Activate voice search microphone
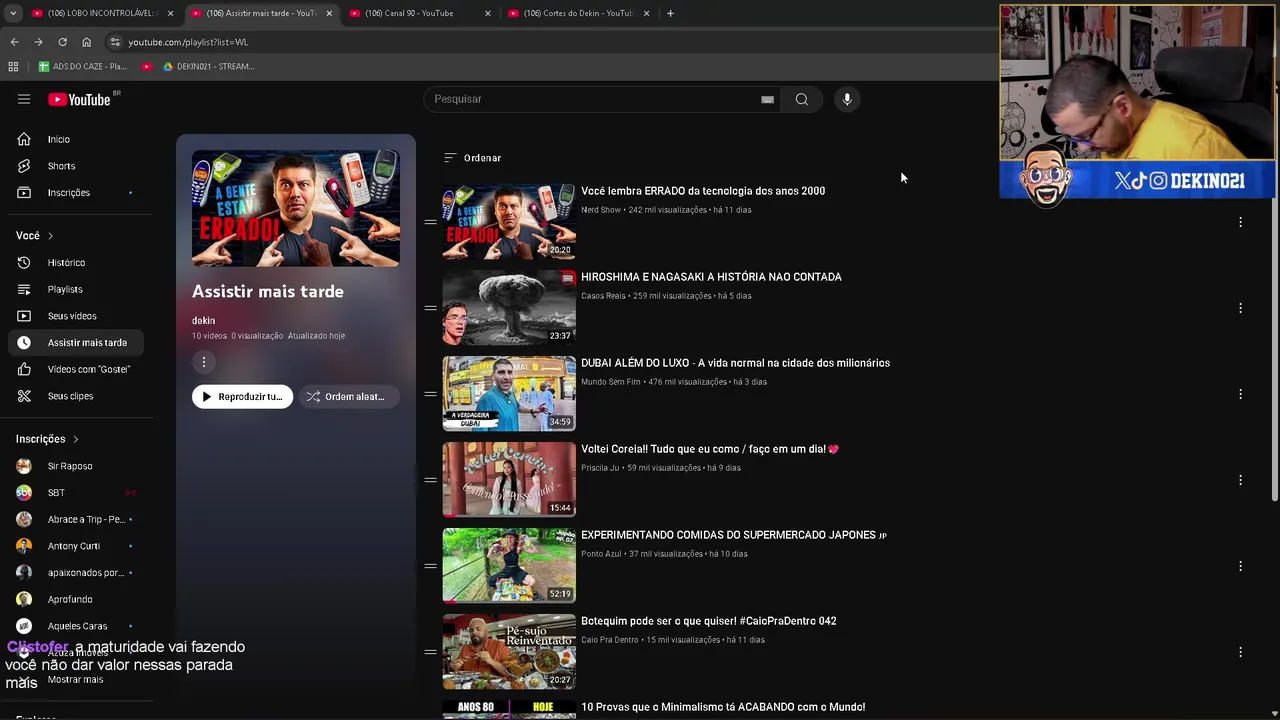The height and width of the screenshot is (720, 1280). click(x=847, y=99)
